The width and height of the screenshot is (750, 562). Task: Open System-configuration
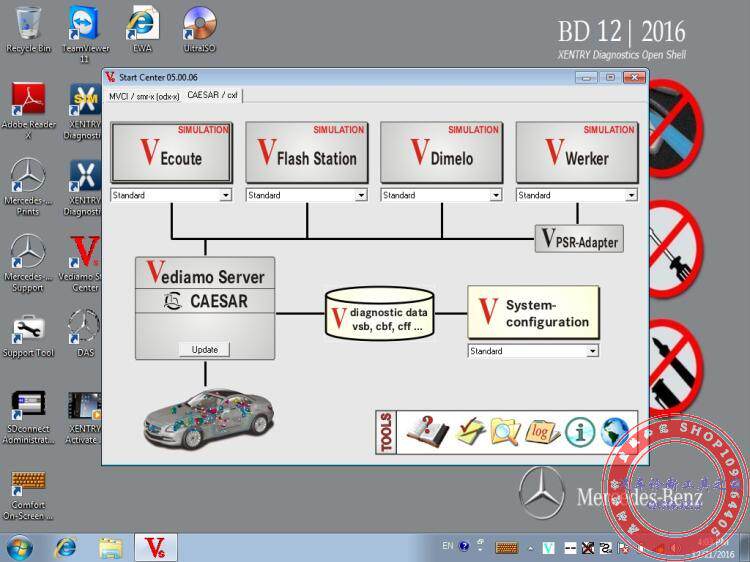(533, 313)
